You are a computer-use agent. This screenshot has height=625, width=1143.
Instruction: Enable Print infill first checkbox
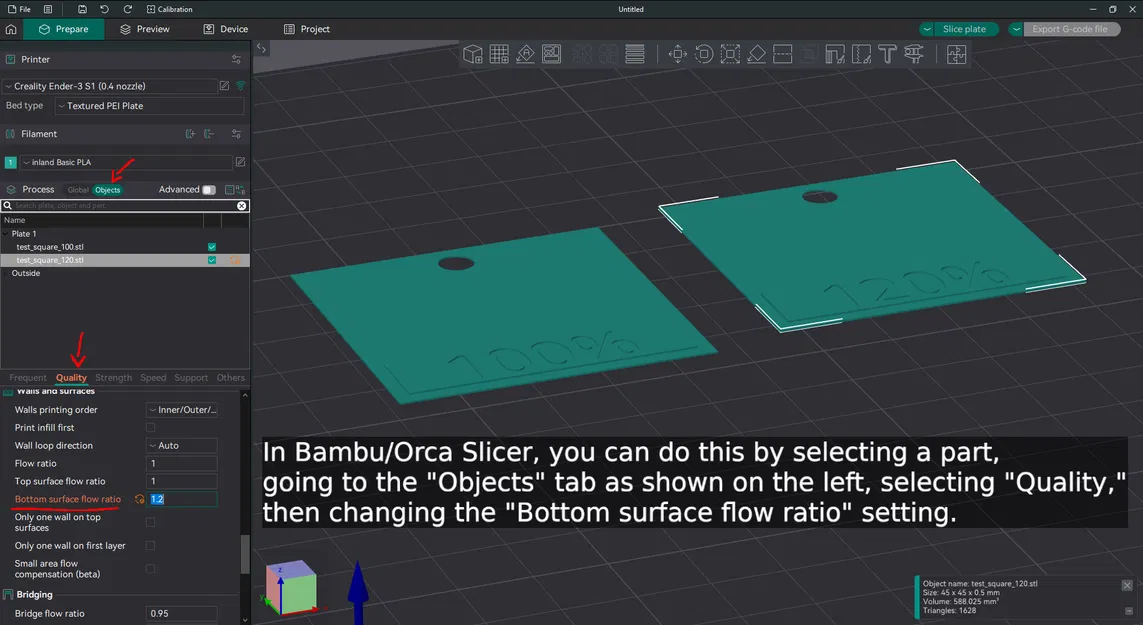[x=150, y=428]
